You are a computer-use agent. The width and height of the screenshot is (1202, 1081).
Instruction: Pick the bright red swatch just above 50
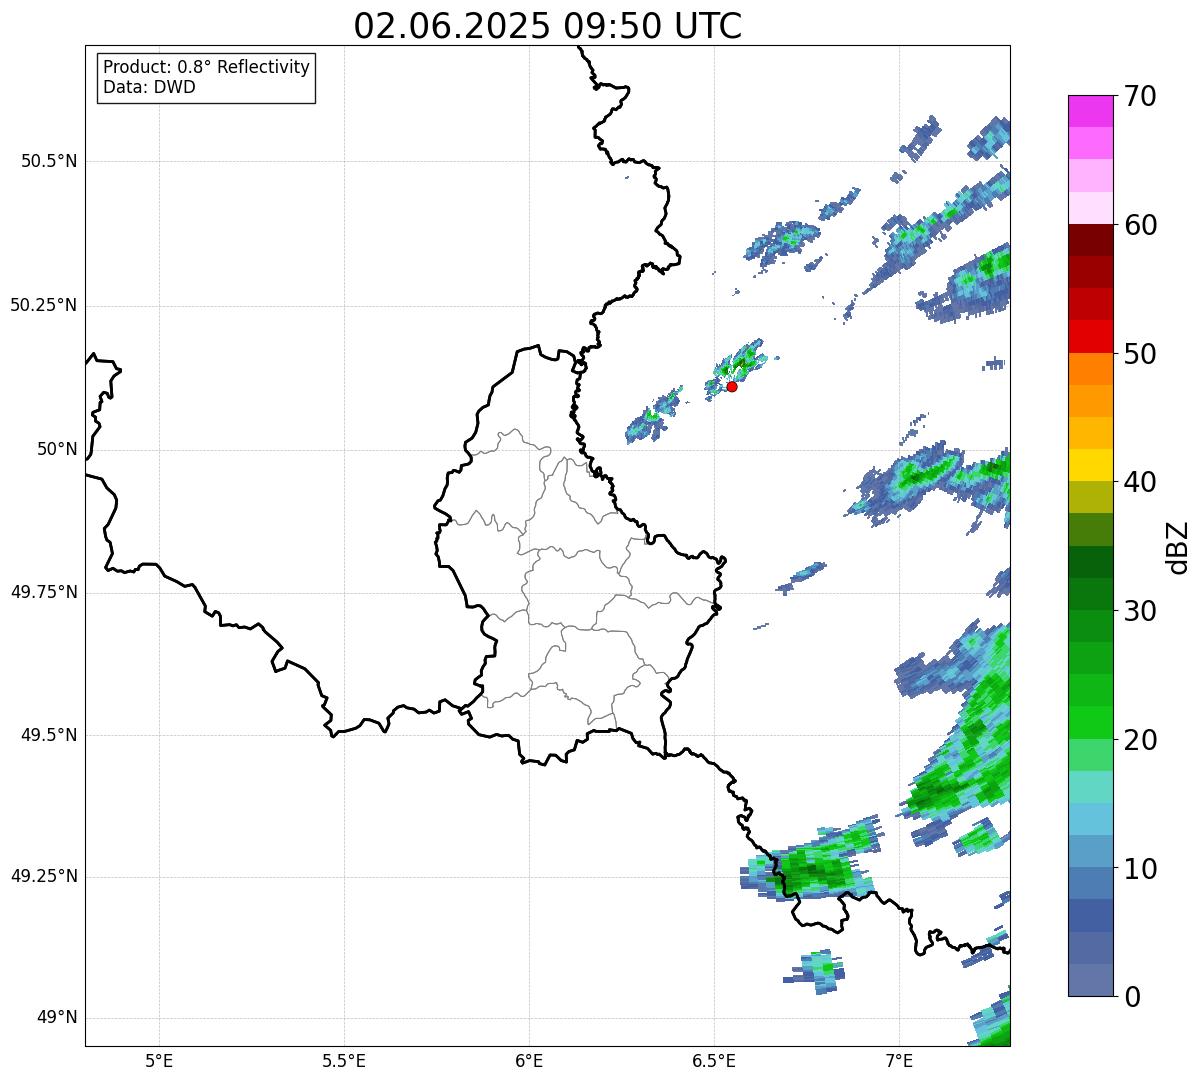coord(1090,337)
